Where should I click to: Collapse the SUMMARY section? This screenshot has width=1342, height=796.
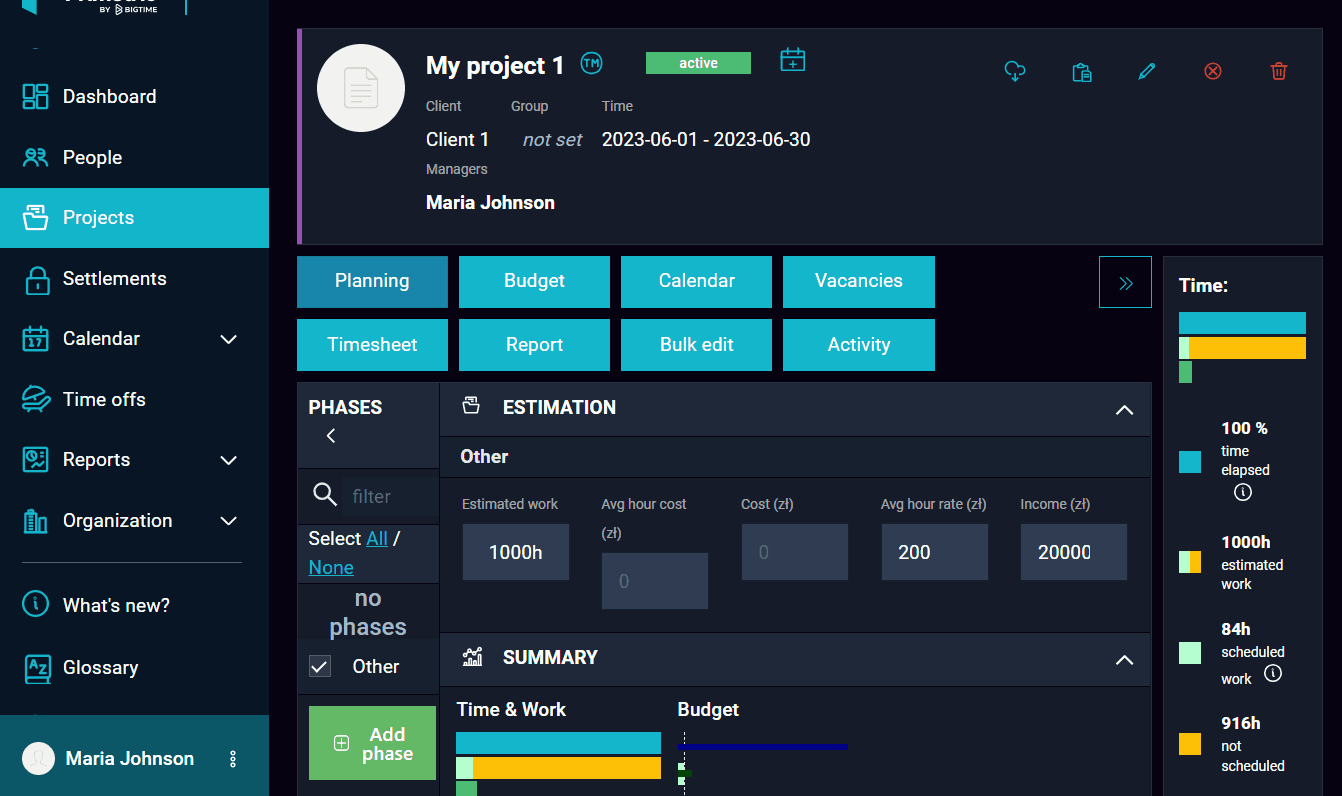[x=1125, y=659]
